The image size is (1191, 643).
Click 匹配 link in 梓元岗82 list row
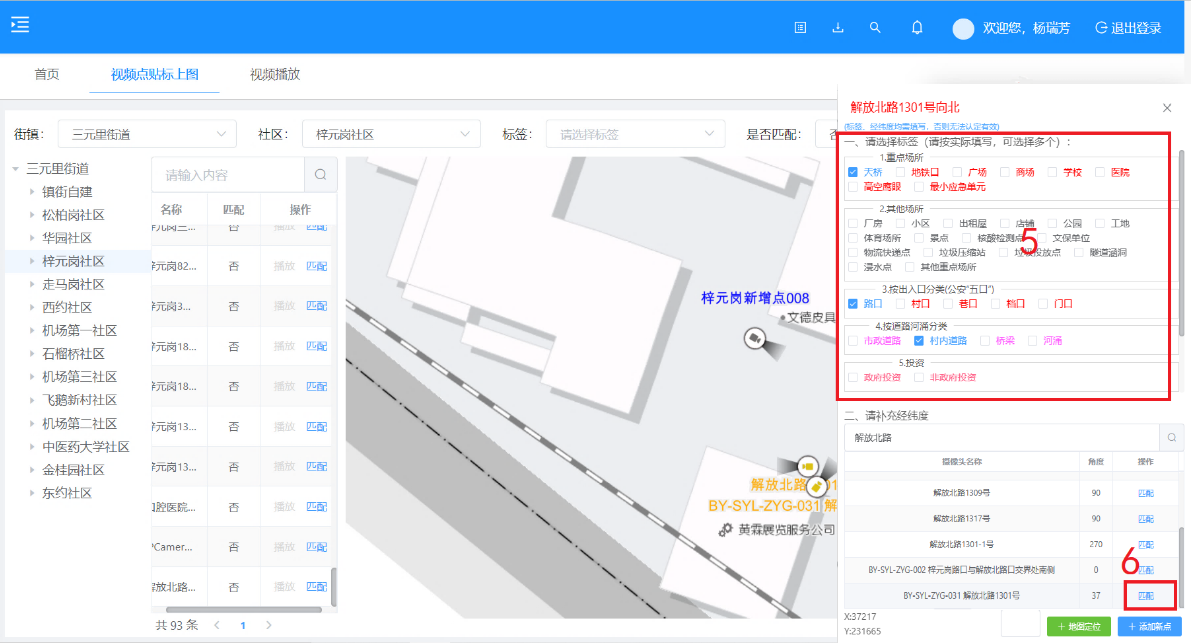(317, 266)
